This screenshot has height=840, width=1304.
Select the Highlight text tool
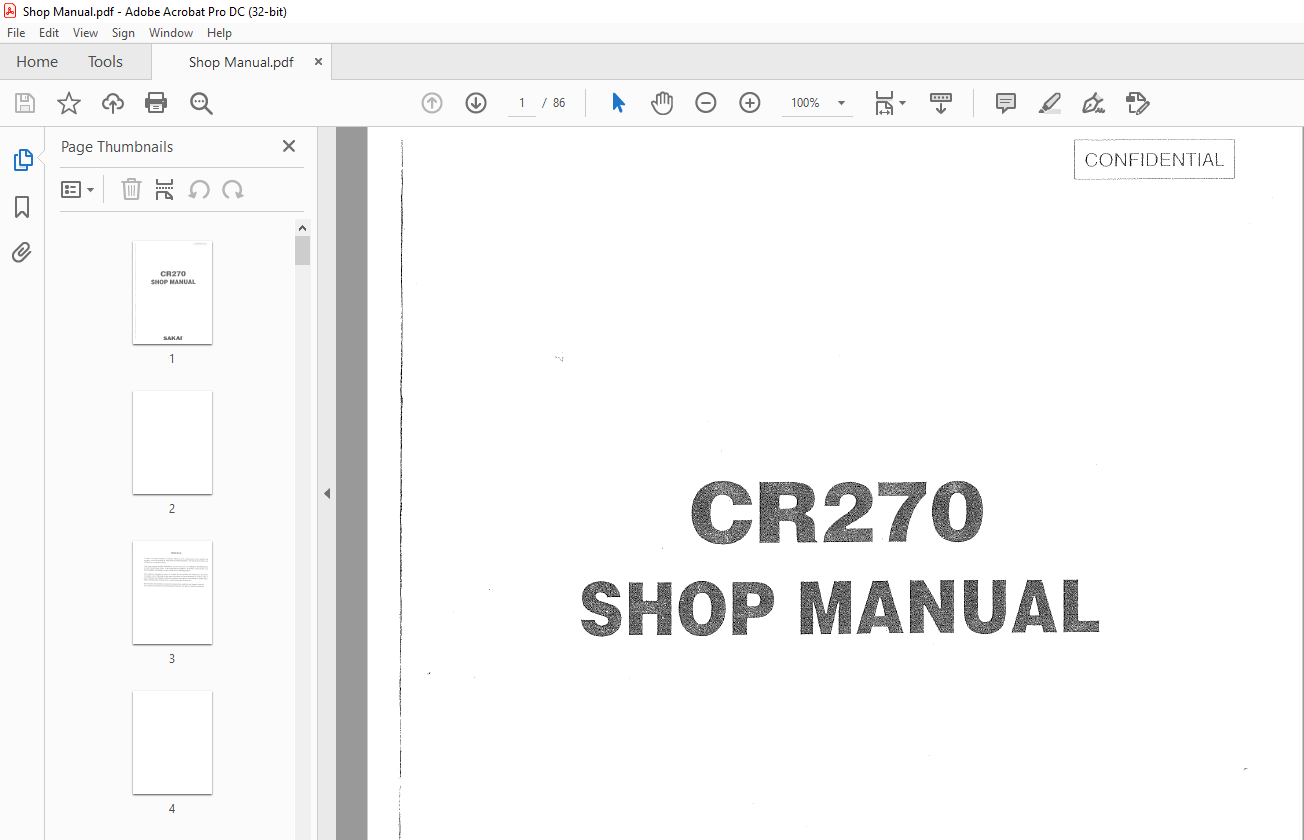(x=1050, y=103)
